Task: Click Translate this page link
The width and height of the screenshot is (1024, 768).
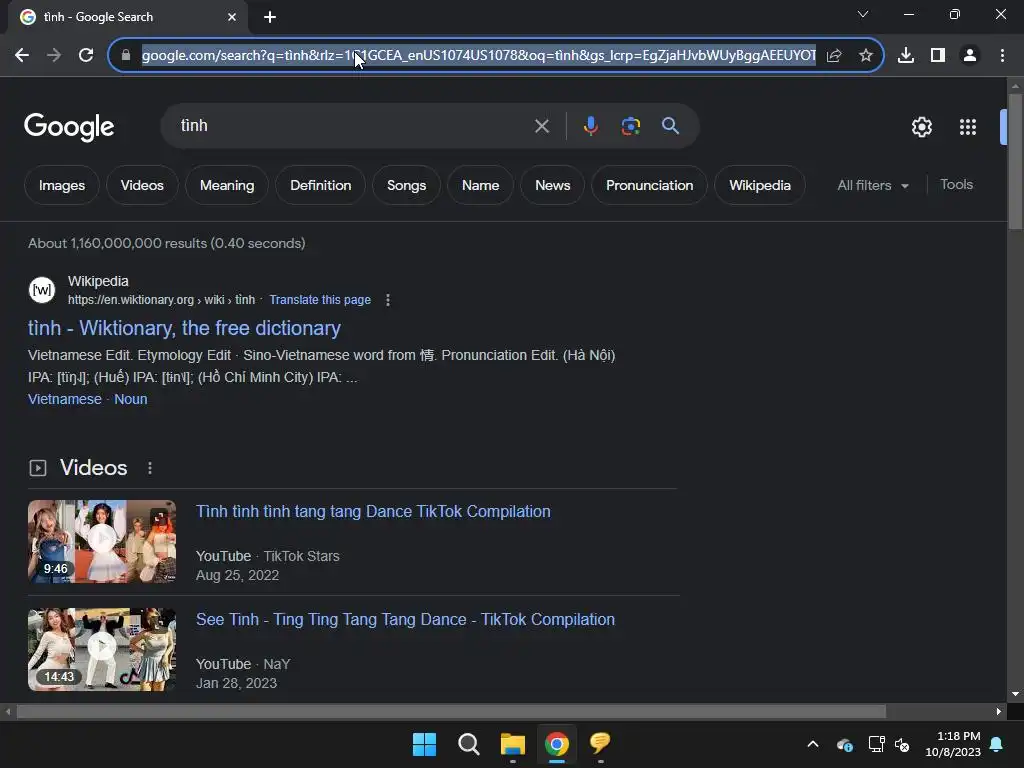Action: coord(320,300)
